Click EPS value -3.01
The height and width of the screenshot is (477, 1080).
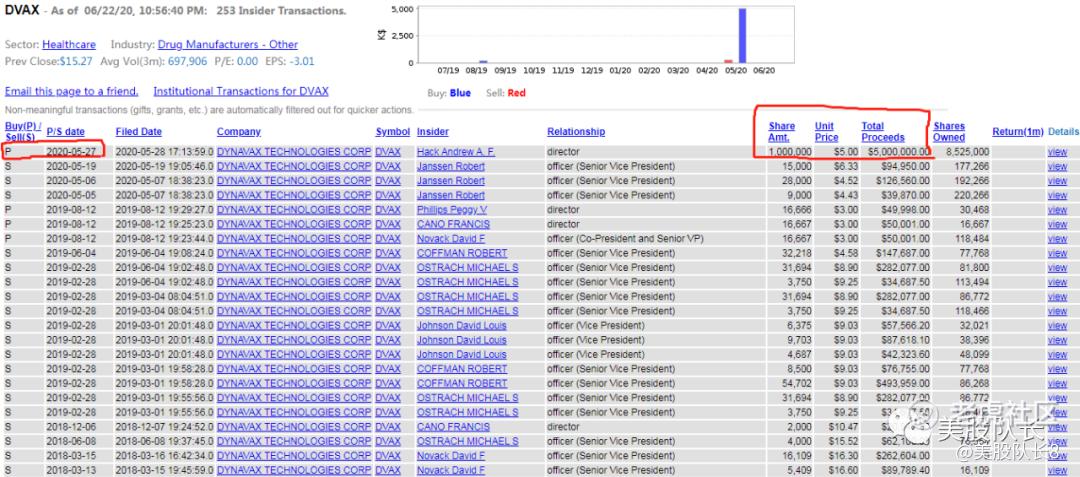pyautogui.click(x=302, y=61)
